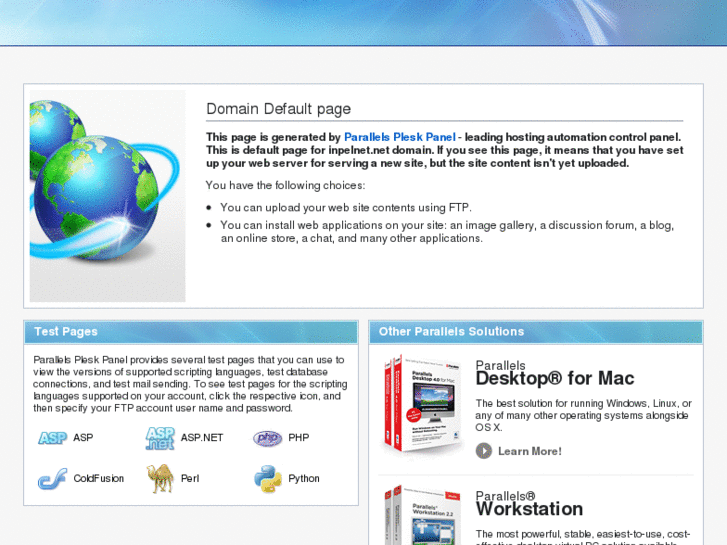Click the Learn More arrow icon
This screenshot has width=727, height=545.
[484, 451]
